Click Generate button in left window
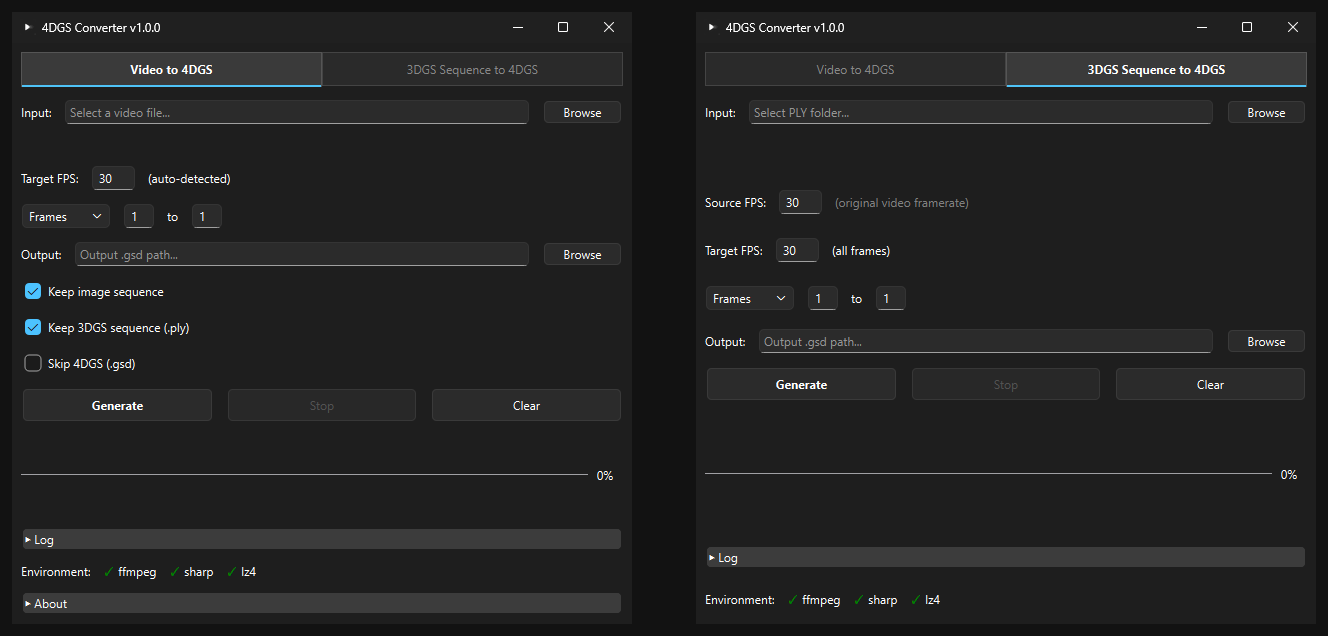The width and height of the screenshot is (1328, 636). click(118, 405)
